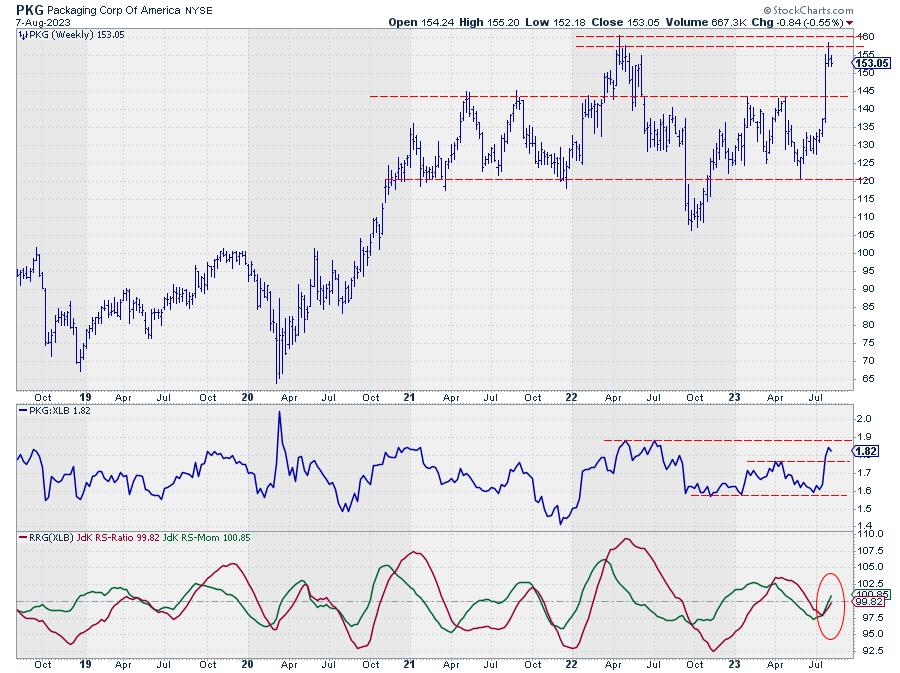This screenshot has width=900, height=673.
Task: Click the 99.82 RS-Ratio value tag on the axis
Action: coord(869,602)
